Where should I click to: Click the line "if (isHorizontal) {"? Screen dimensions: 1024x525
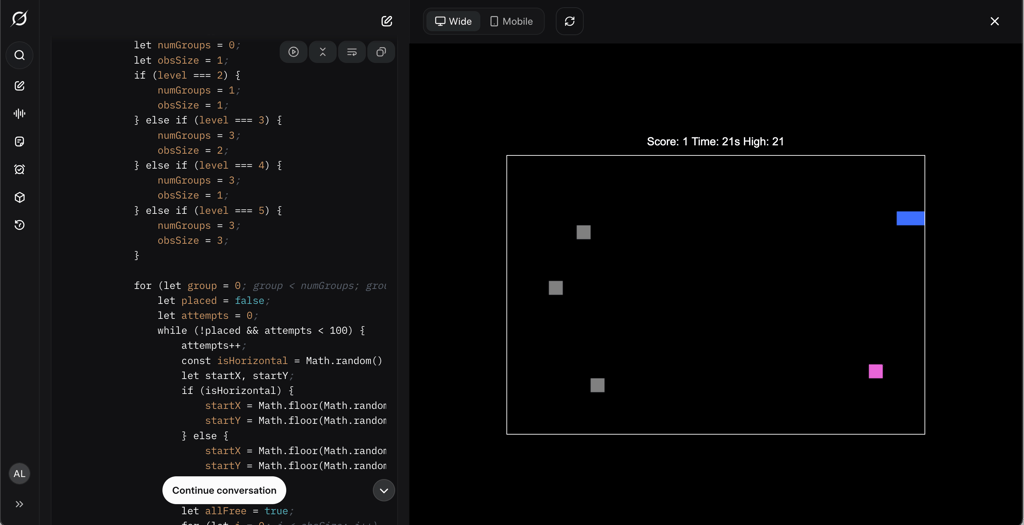(x=238, y=390)
